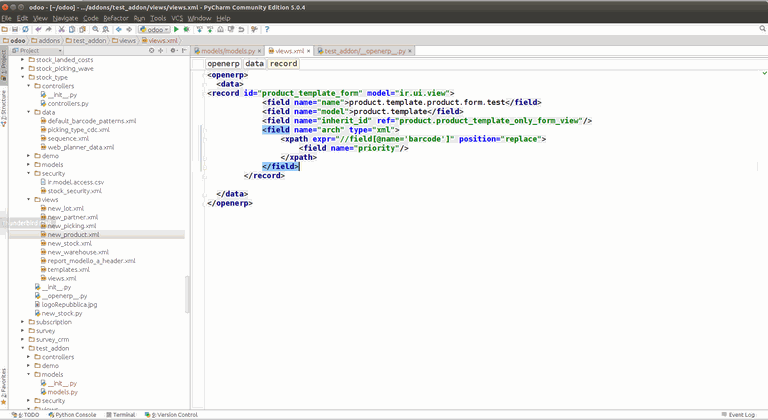Click the Paste toolbar icon
Viewport: 768px width, 420px height.
(82, 29)
